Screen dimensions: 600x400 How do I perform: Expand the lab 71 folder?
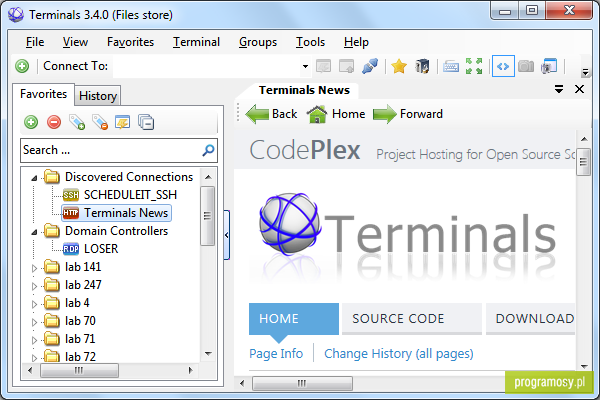pyautogui.click(x=34, y=340)
